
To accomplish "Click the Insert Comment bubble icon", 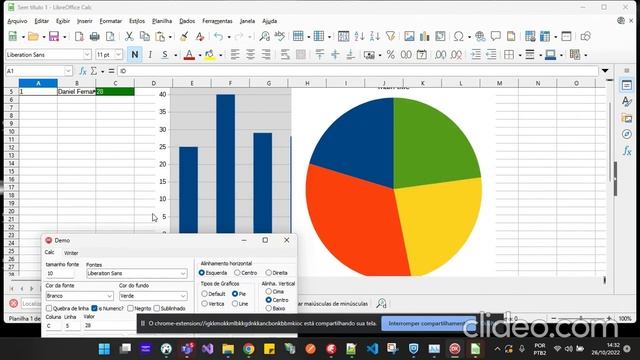I will [x=496, y=36].
